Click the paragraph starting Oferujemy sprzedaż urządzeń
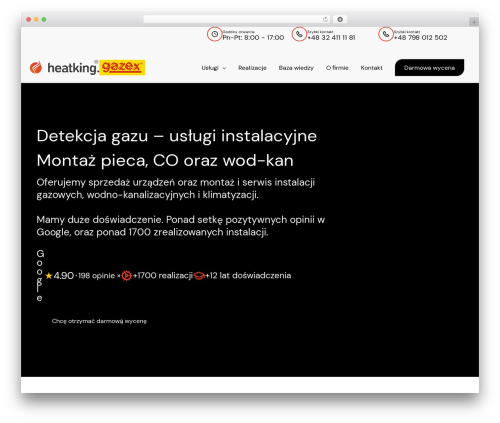The height and width of the screenshot is (423, 500). click(x=176, y=188)
